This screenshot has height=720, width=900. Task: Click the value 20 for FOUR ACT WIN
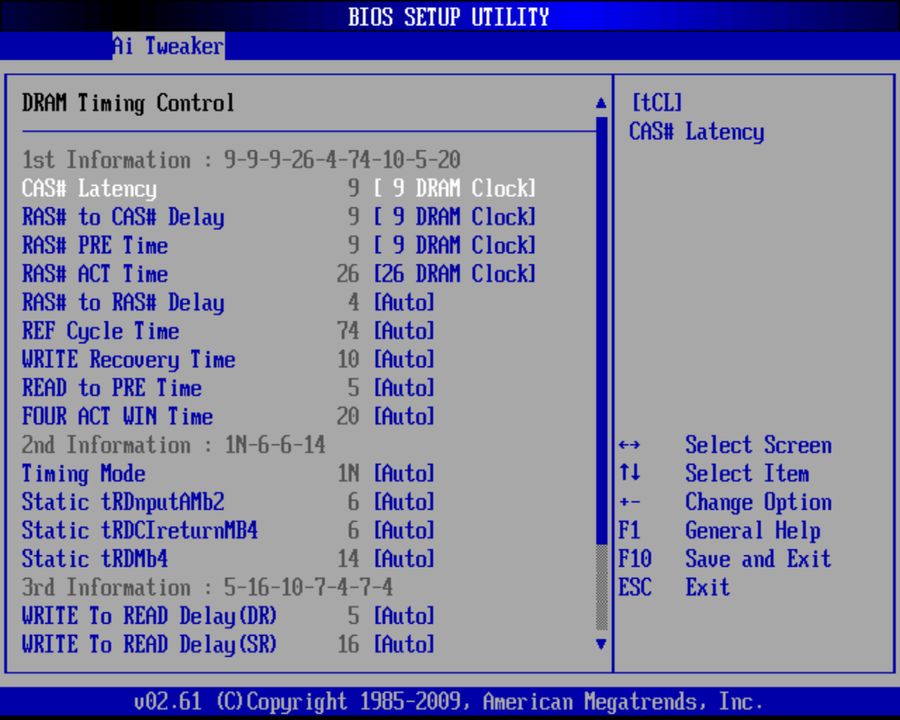pos(348,416)
